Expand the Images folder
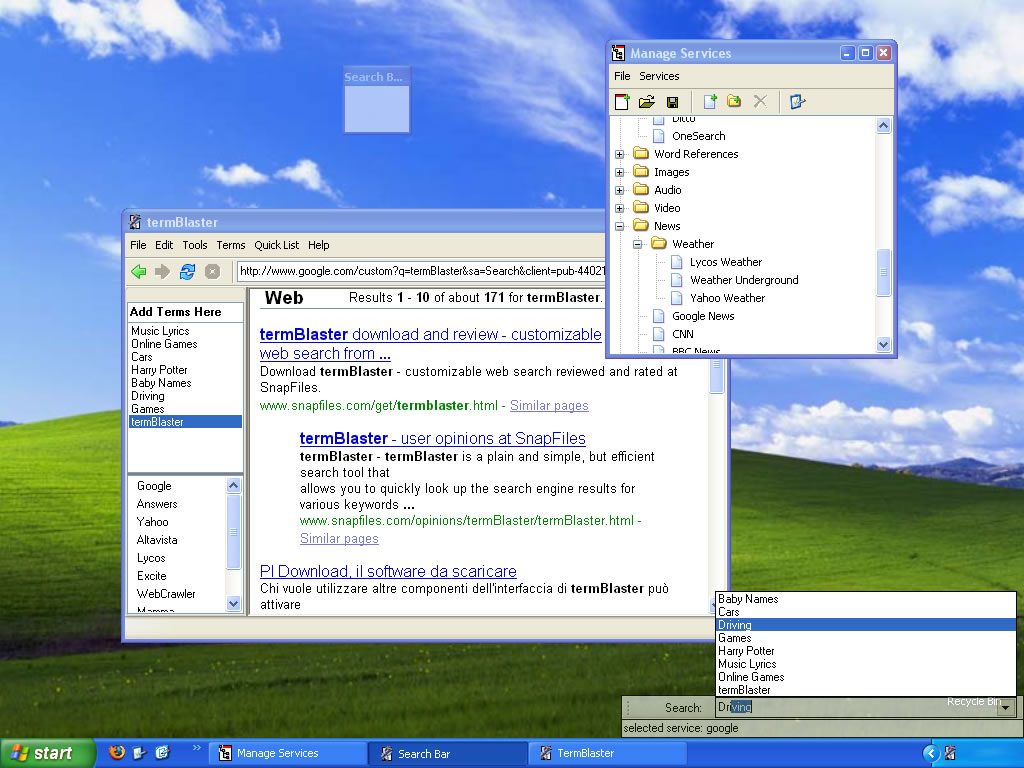The width and height of the screenshot is (1024, 768). click(x=620, y=172)
